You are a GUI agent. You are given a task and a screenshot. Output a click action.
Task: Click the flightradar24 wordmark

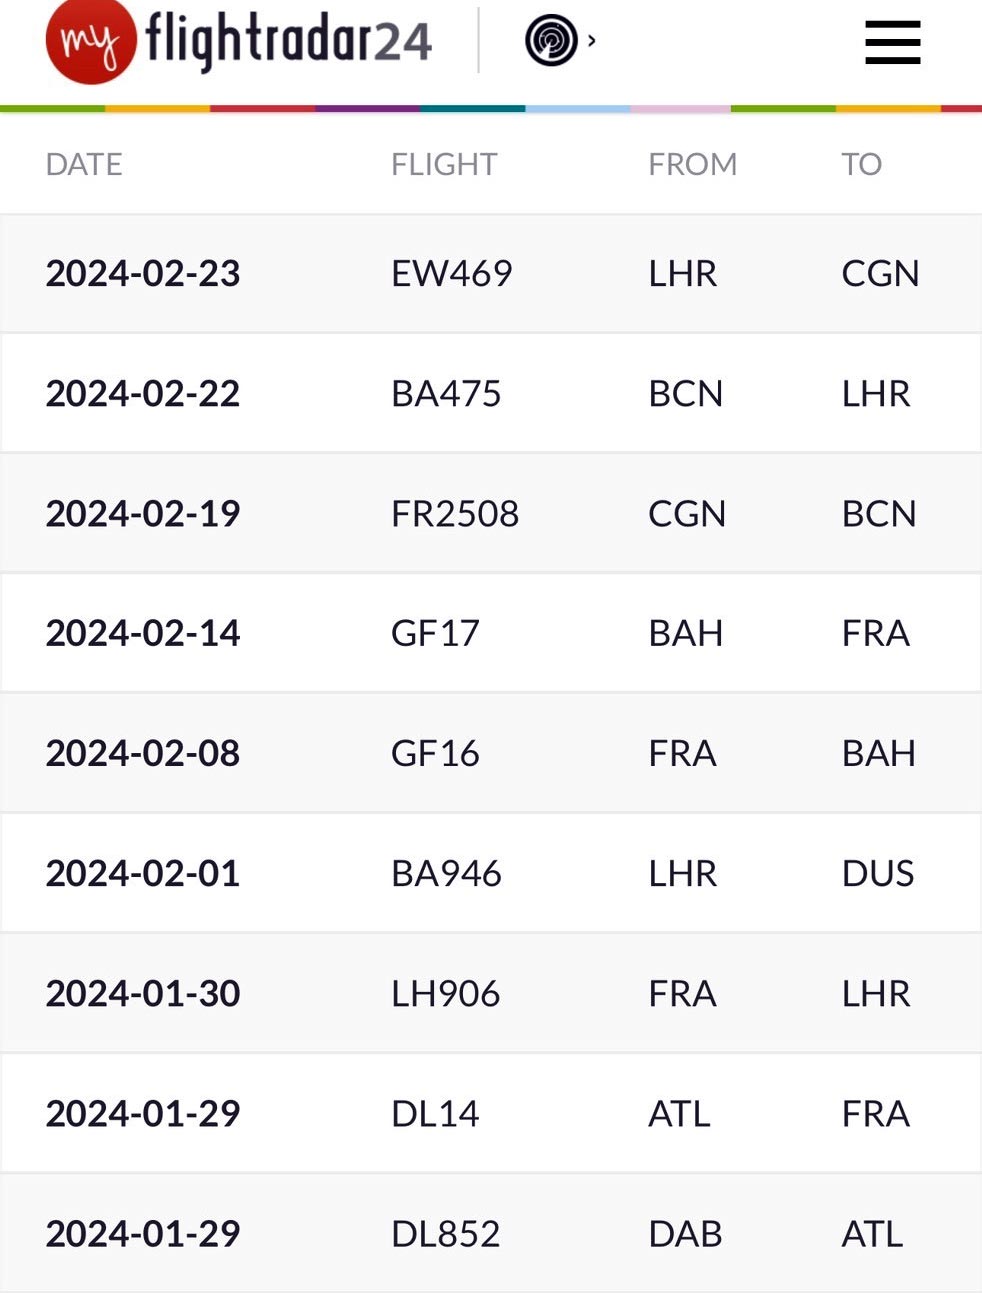click(289, 40)
